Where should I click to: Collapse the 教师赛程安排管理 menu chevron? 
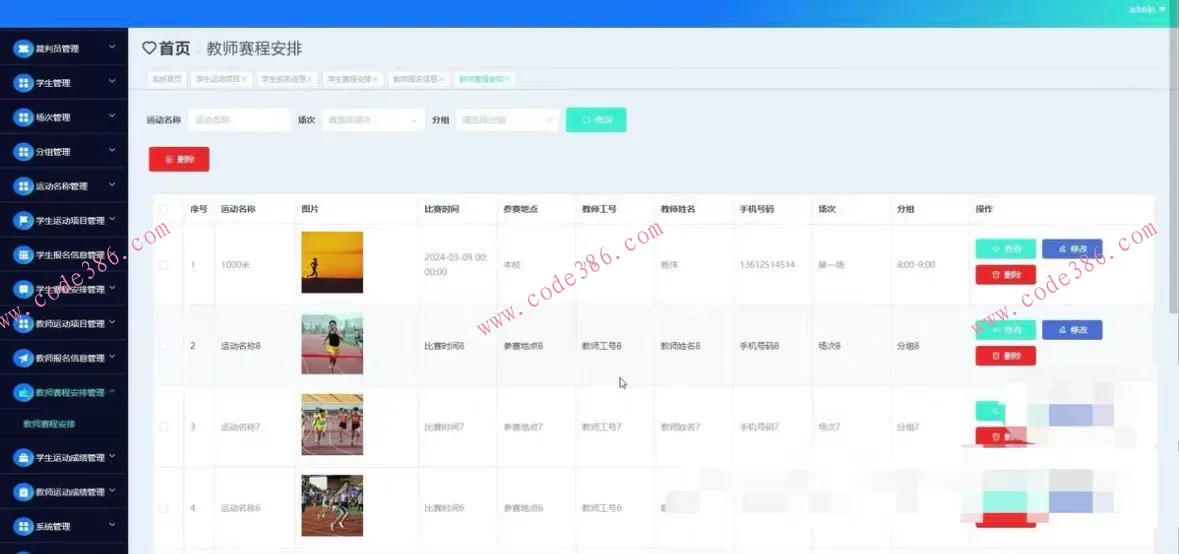[x=112, y=392]
